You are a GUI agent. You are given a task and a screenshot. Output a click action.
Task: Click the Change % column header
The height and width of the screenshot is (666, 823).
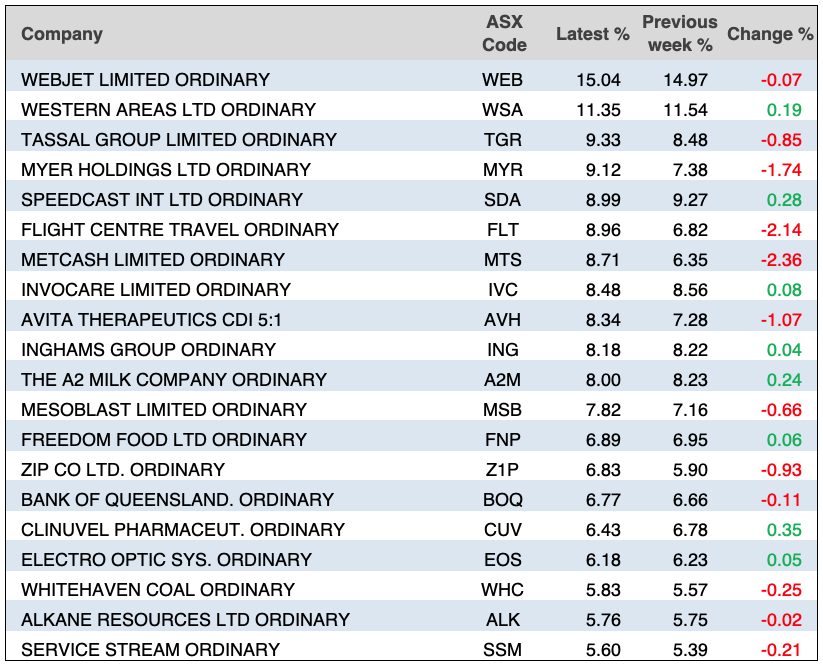pos(769,34)
